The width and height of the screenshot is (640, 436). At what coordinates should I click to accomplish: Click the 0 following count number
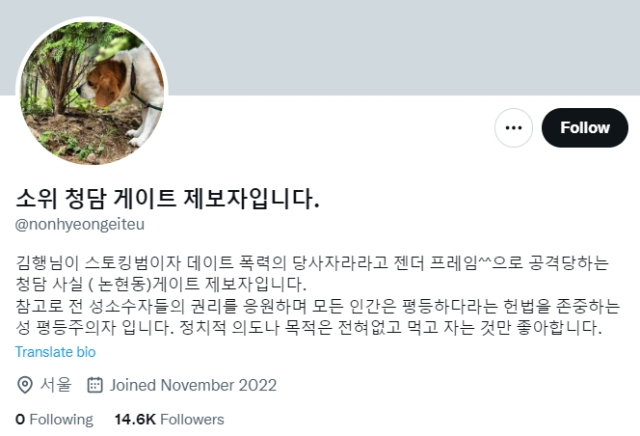point(20,419)
